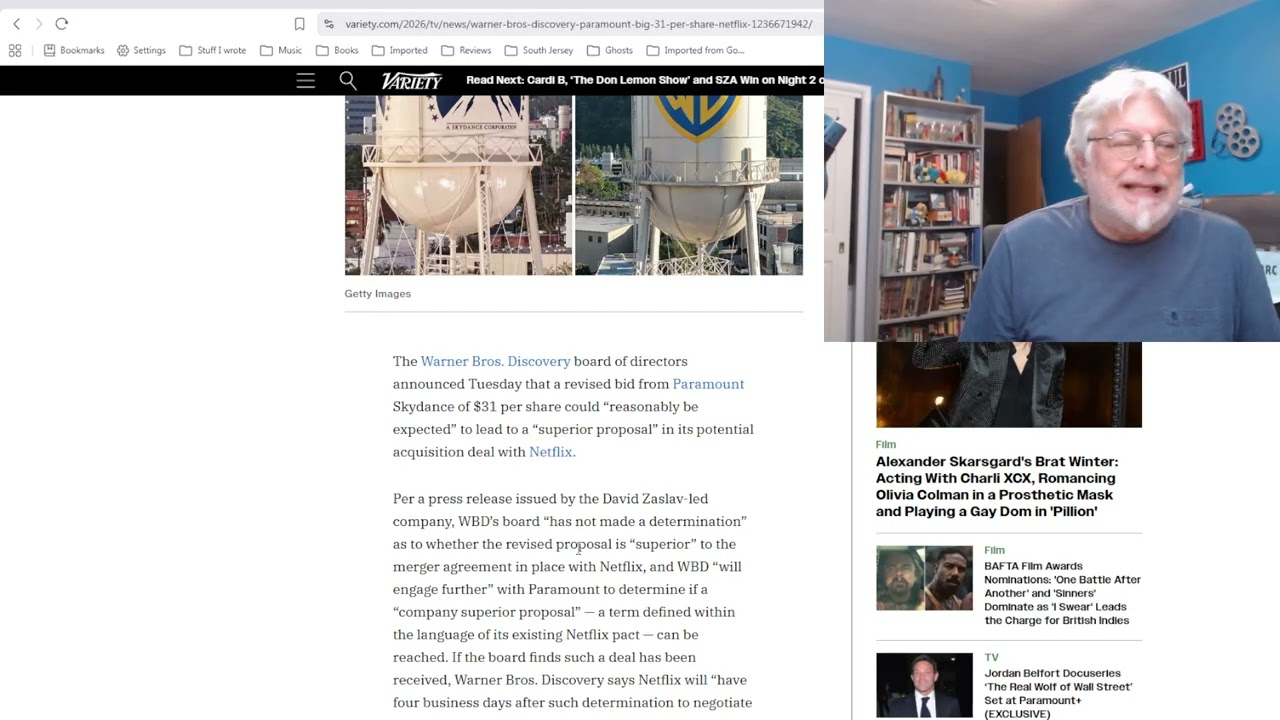This screenshot has width=1280, height=720.
Task: Open the Music bookmark folder
Action: pyautogui.click(x=281, y=50)
